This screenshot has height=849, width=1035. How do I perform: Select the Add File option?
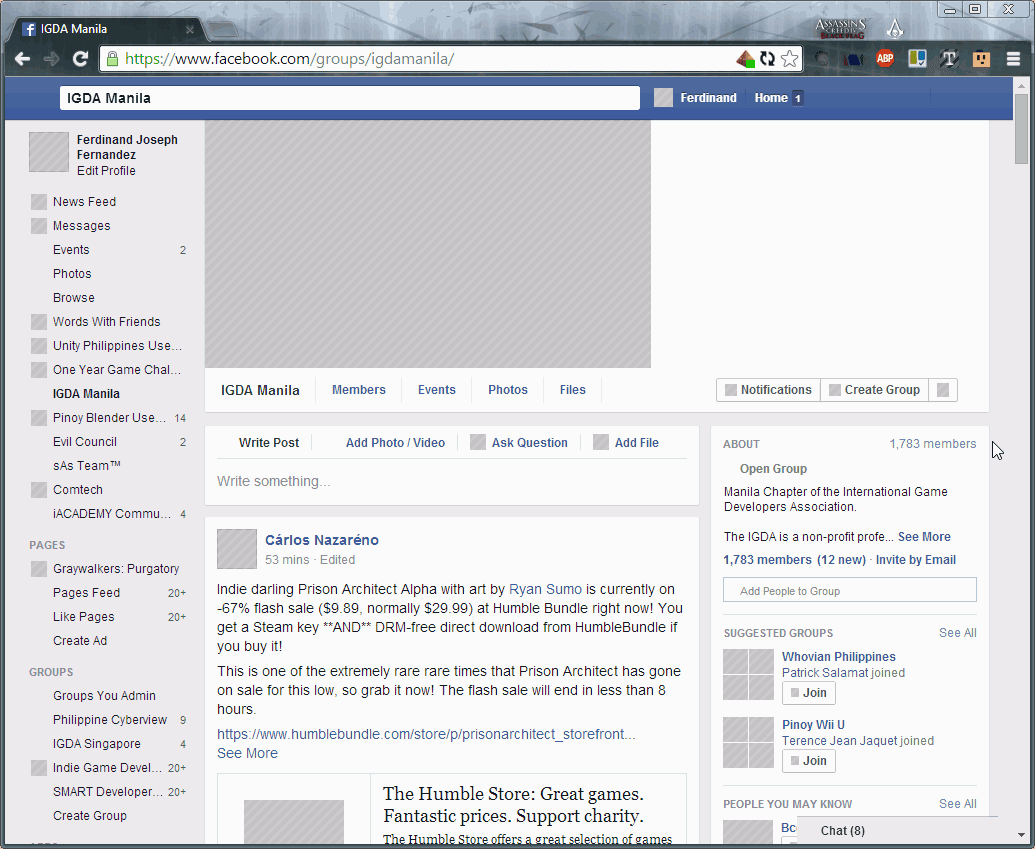pyautogui.click(x=626, y=442)
